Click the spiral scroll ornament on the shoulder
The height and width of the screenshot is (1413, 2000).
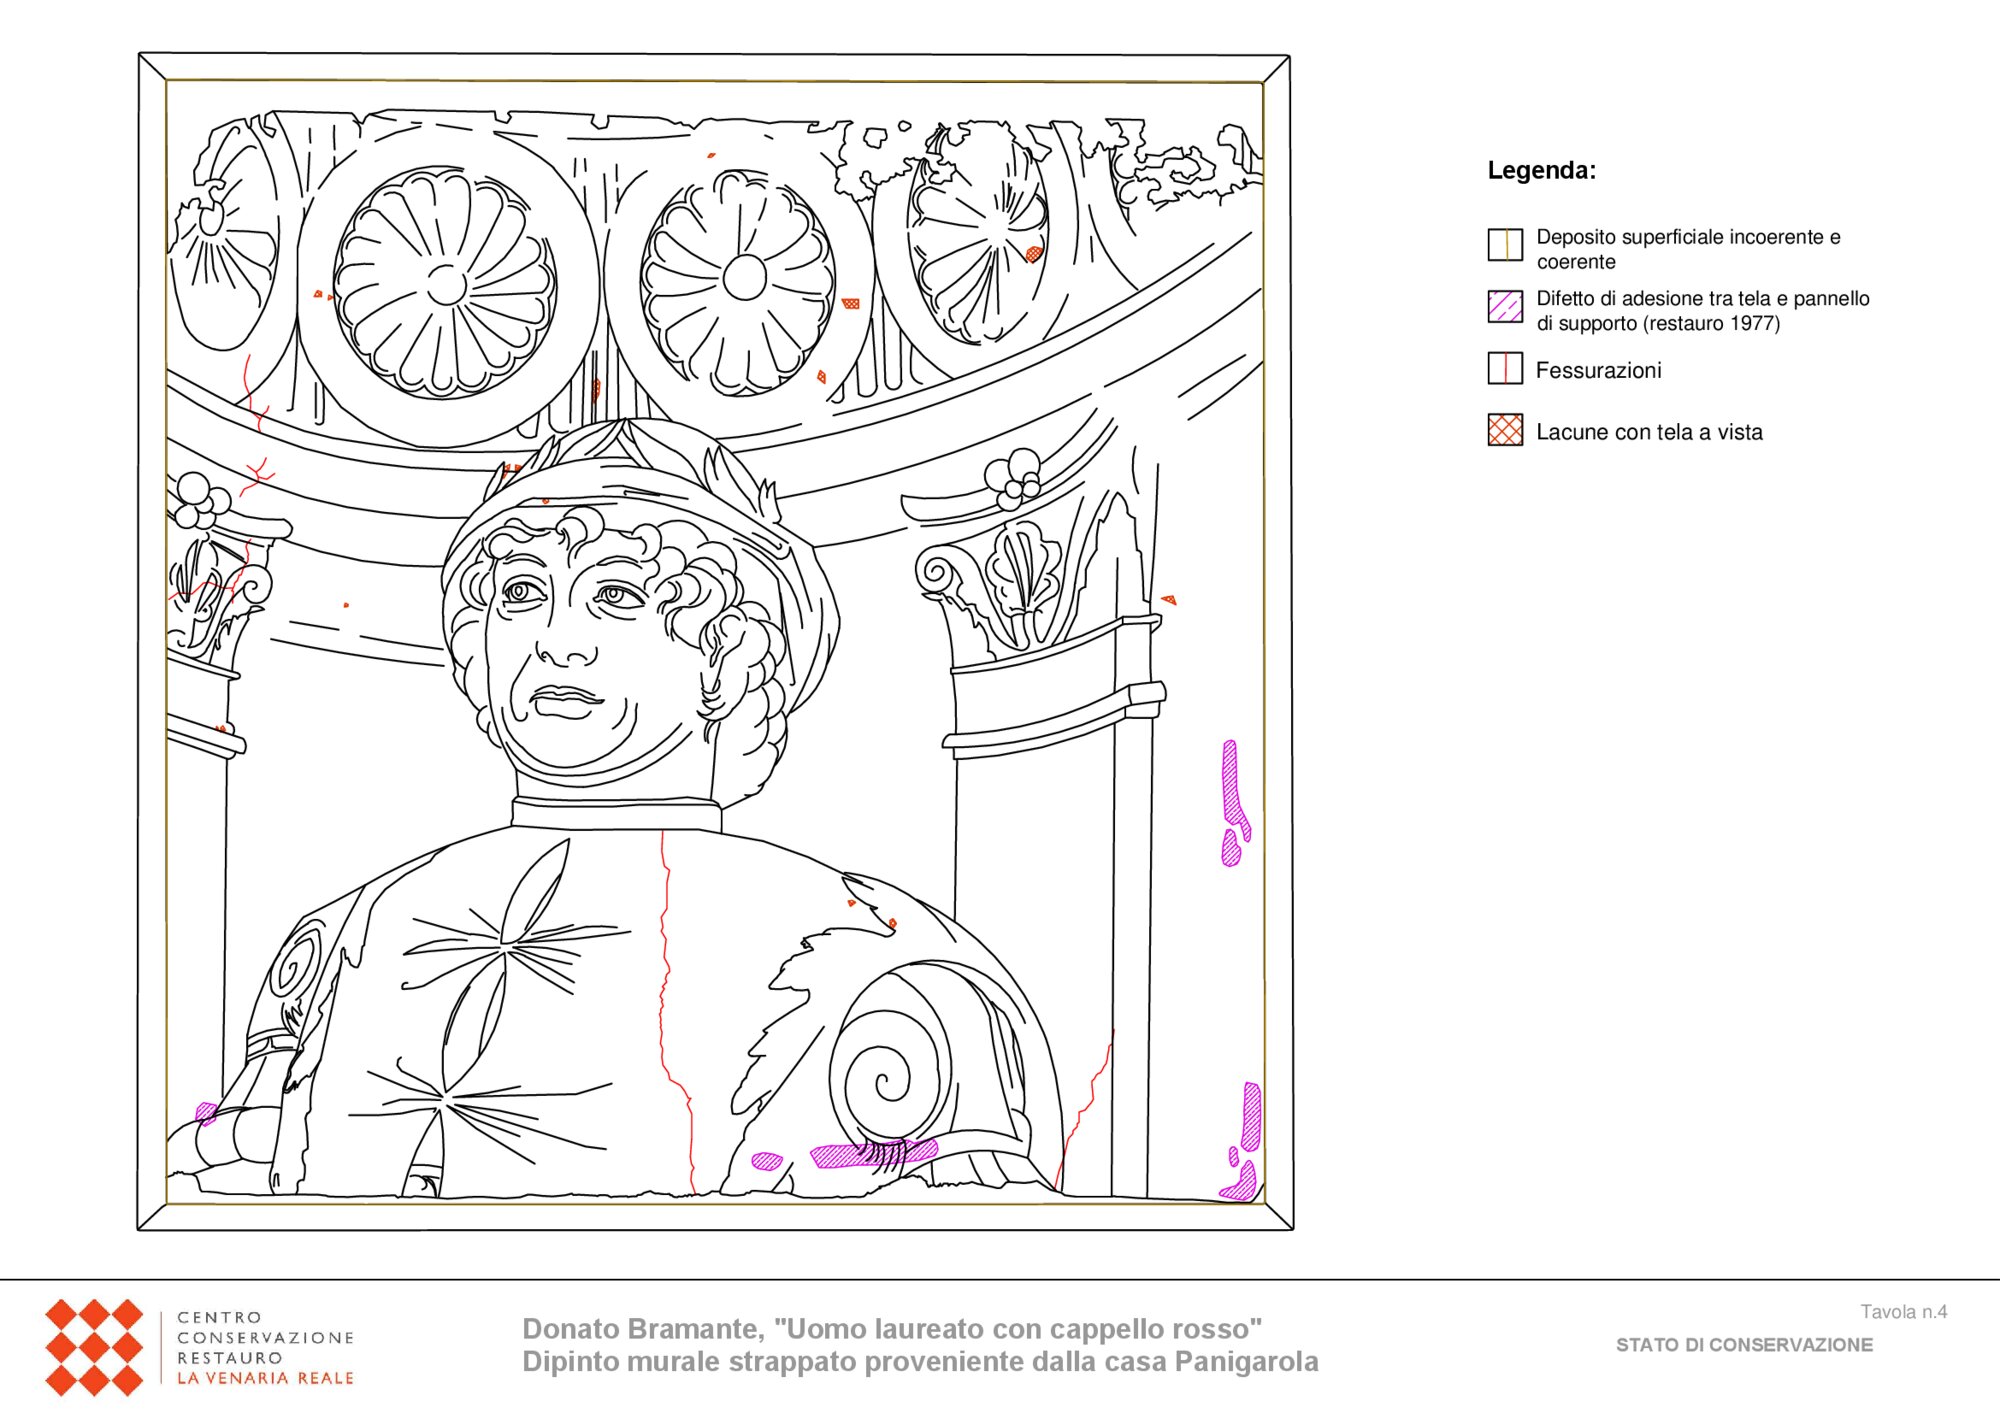click(x=890, y=1075)
